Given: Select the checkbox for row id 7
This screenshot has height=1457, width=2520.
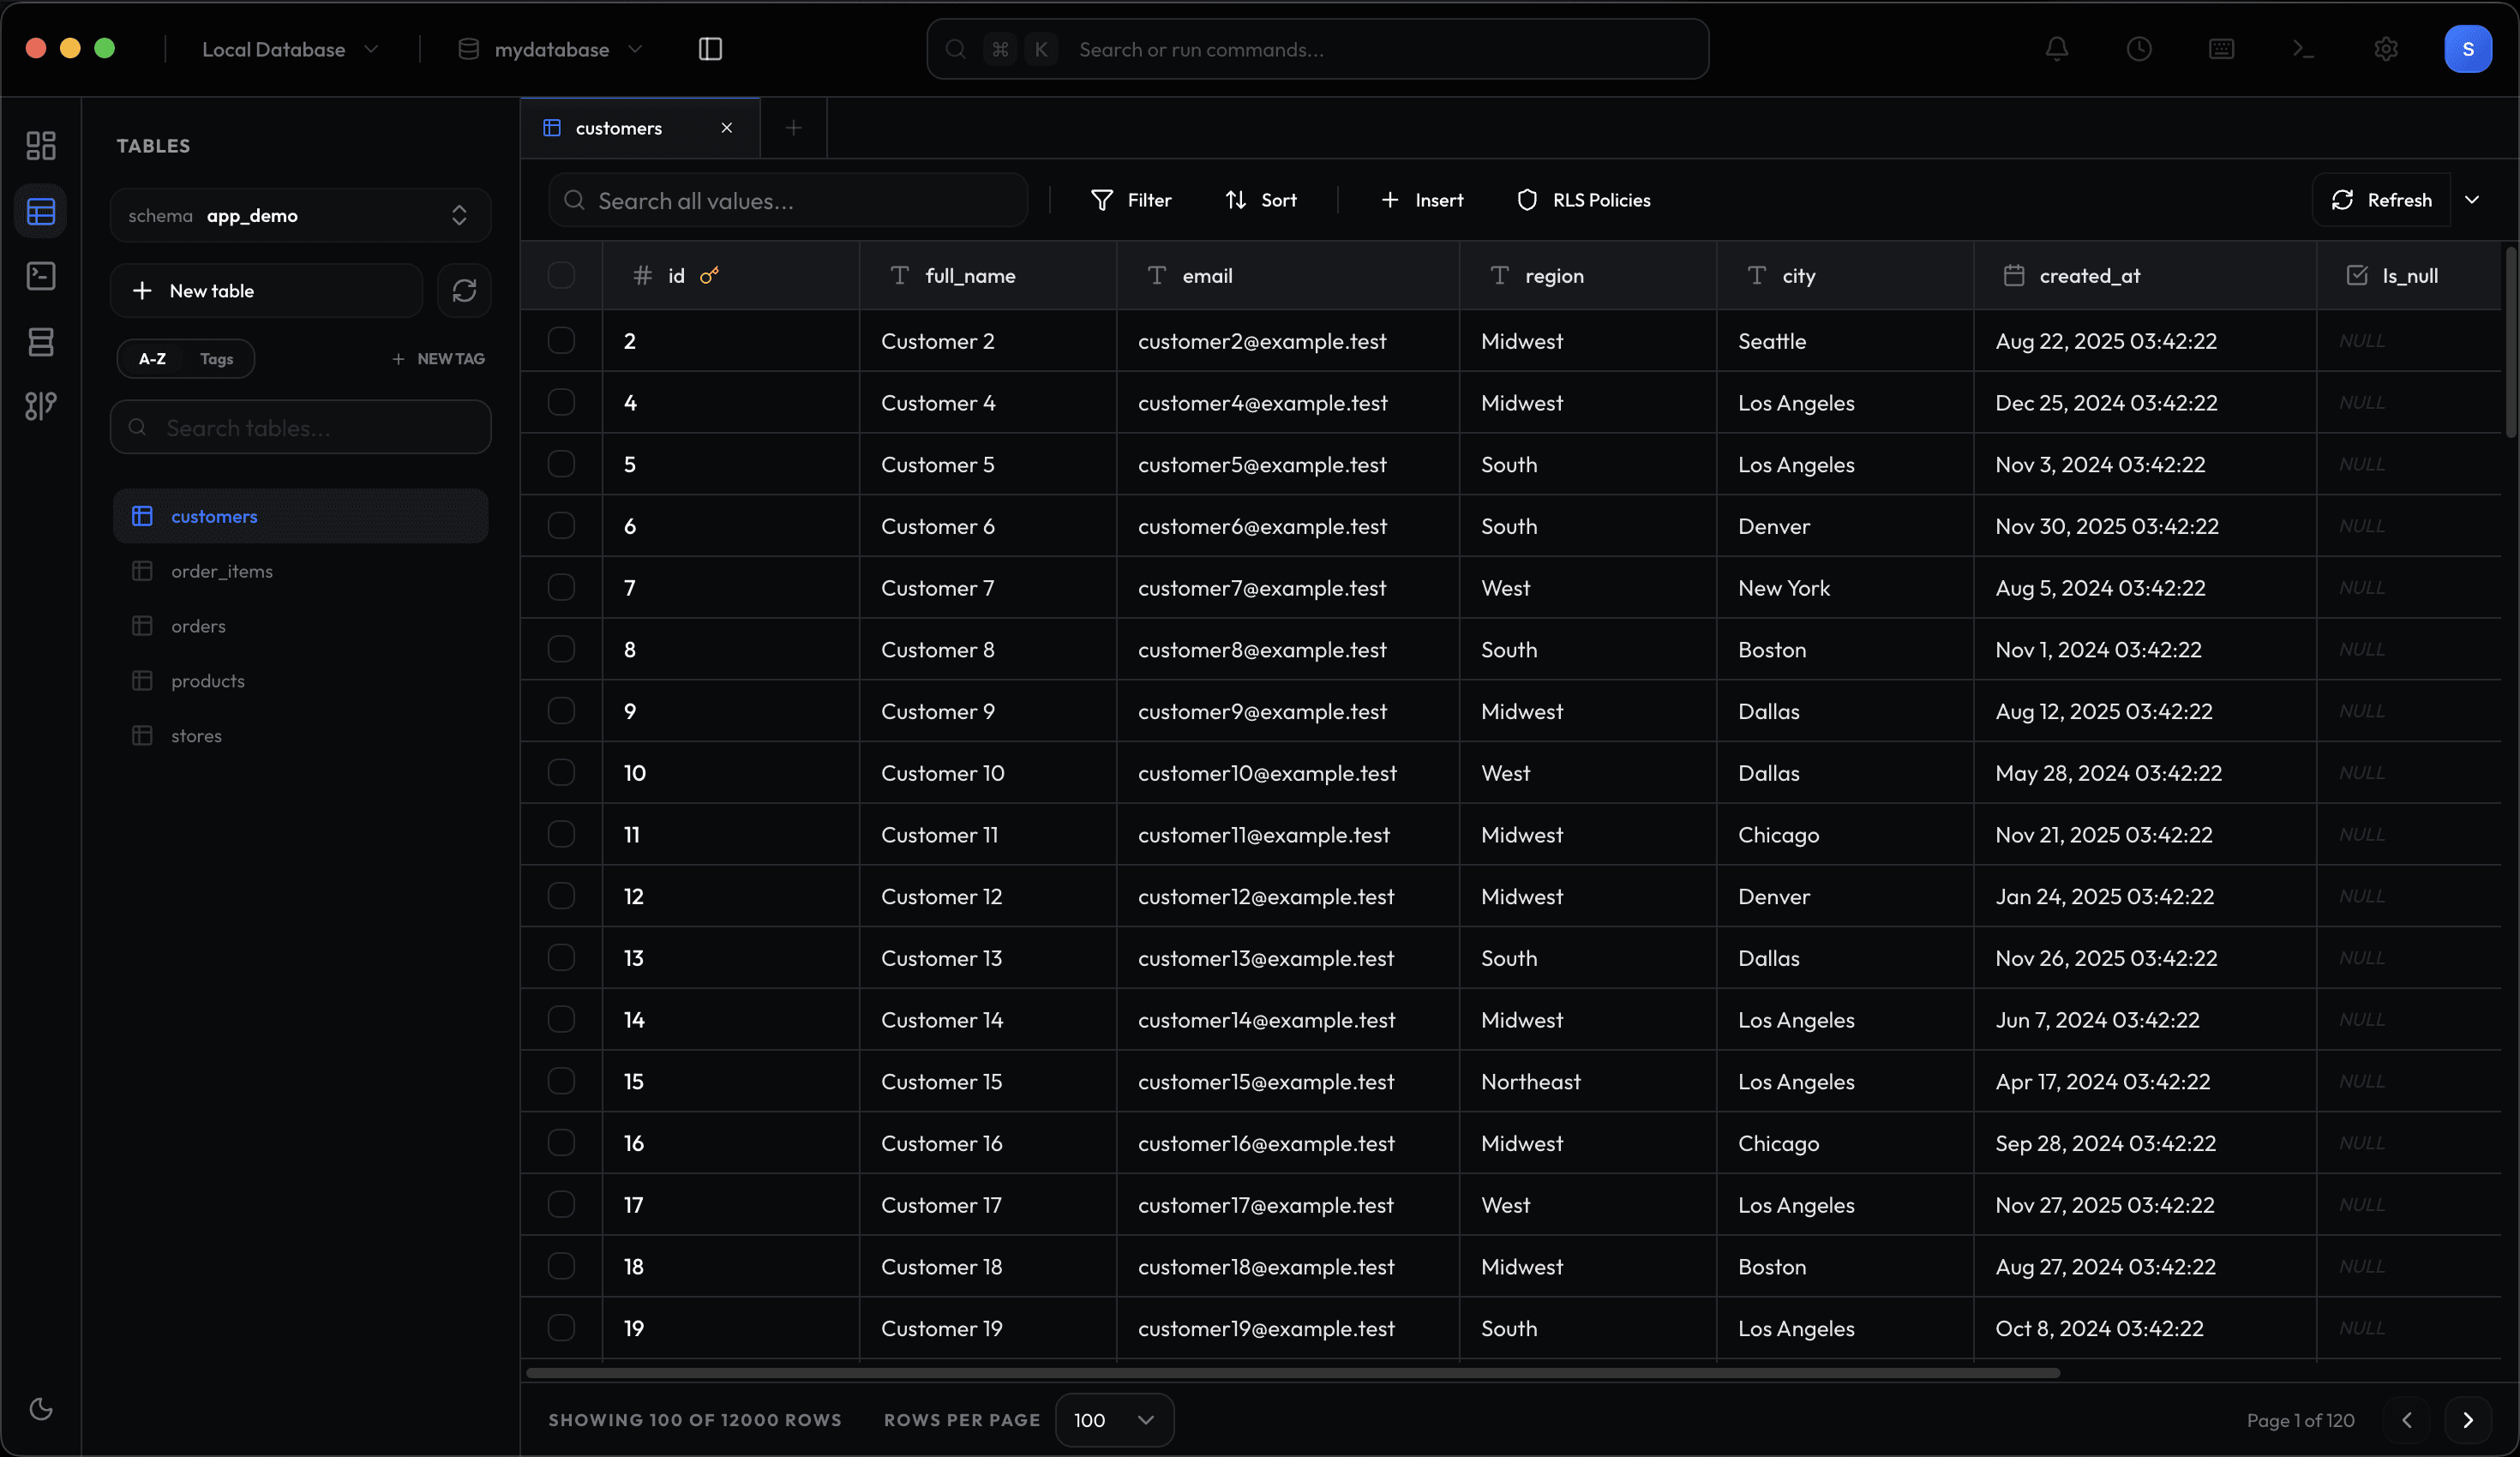Looking at the screenshot, I should [561, 588].
